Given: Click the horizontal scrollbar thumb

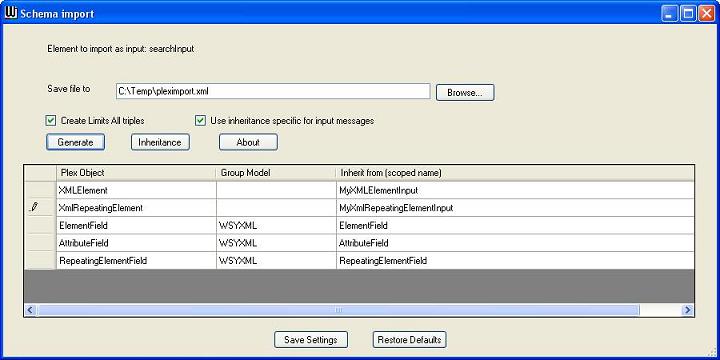Looking at the screenshot, I should click(338, 310).
